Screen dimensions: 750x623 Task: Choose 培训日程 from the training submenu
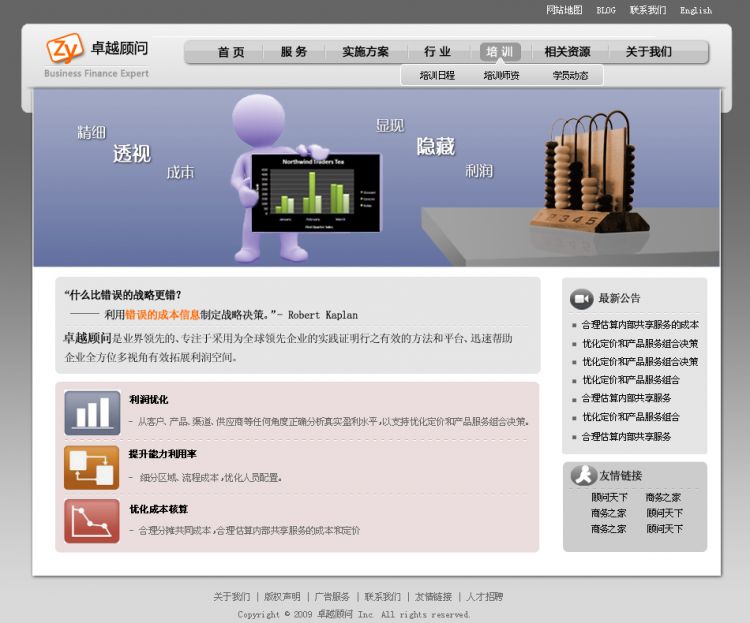coord(437,75)
